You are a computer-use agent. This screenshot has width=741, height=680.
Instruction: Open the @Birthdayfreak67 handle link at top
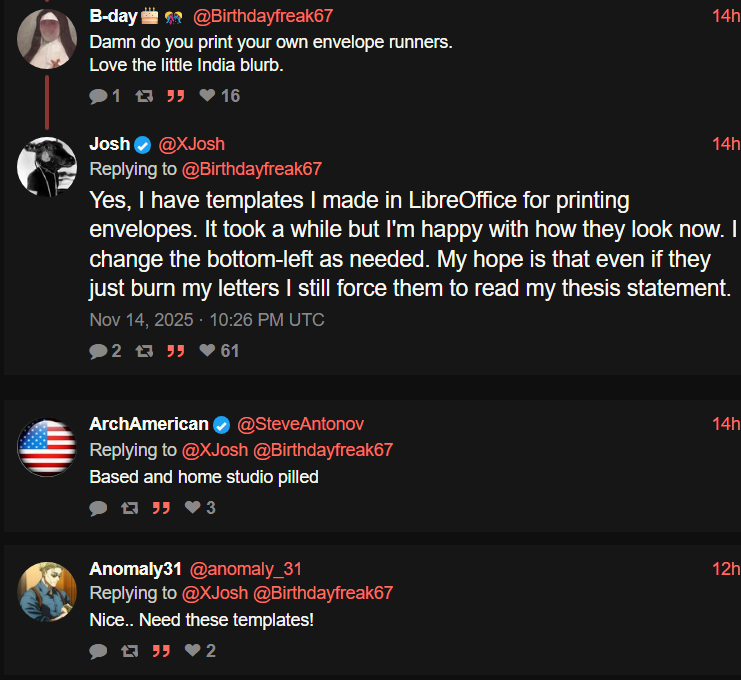pos(262,16)
